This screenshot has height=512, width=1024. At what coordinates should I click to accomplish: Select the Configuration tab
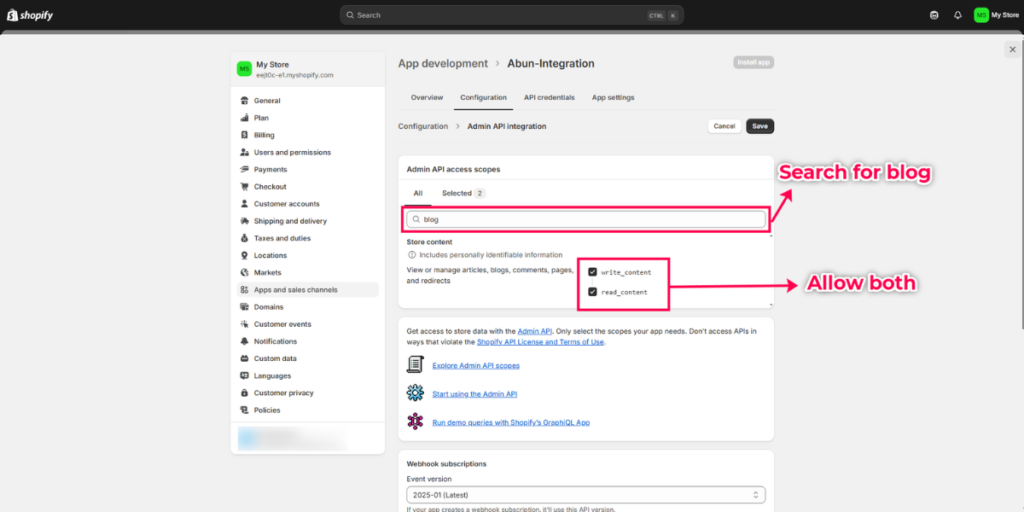(x=483, y=97)
